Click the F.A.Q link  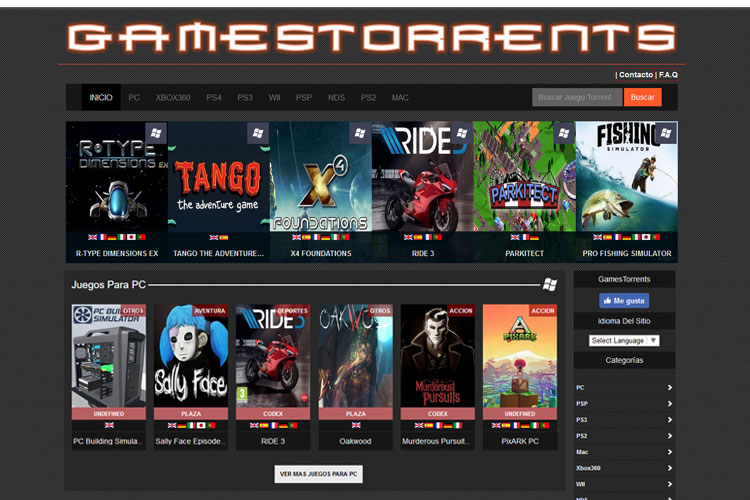click(668, 75)
